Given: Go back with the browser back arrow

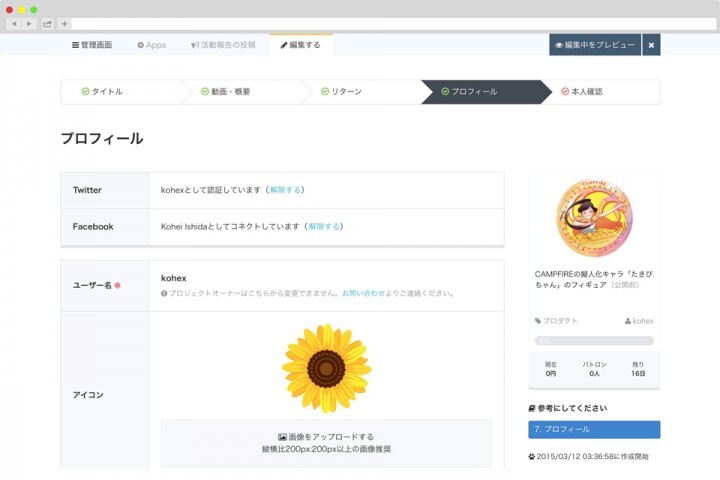Looking at the screenshot, I should pos(14,24).
